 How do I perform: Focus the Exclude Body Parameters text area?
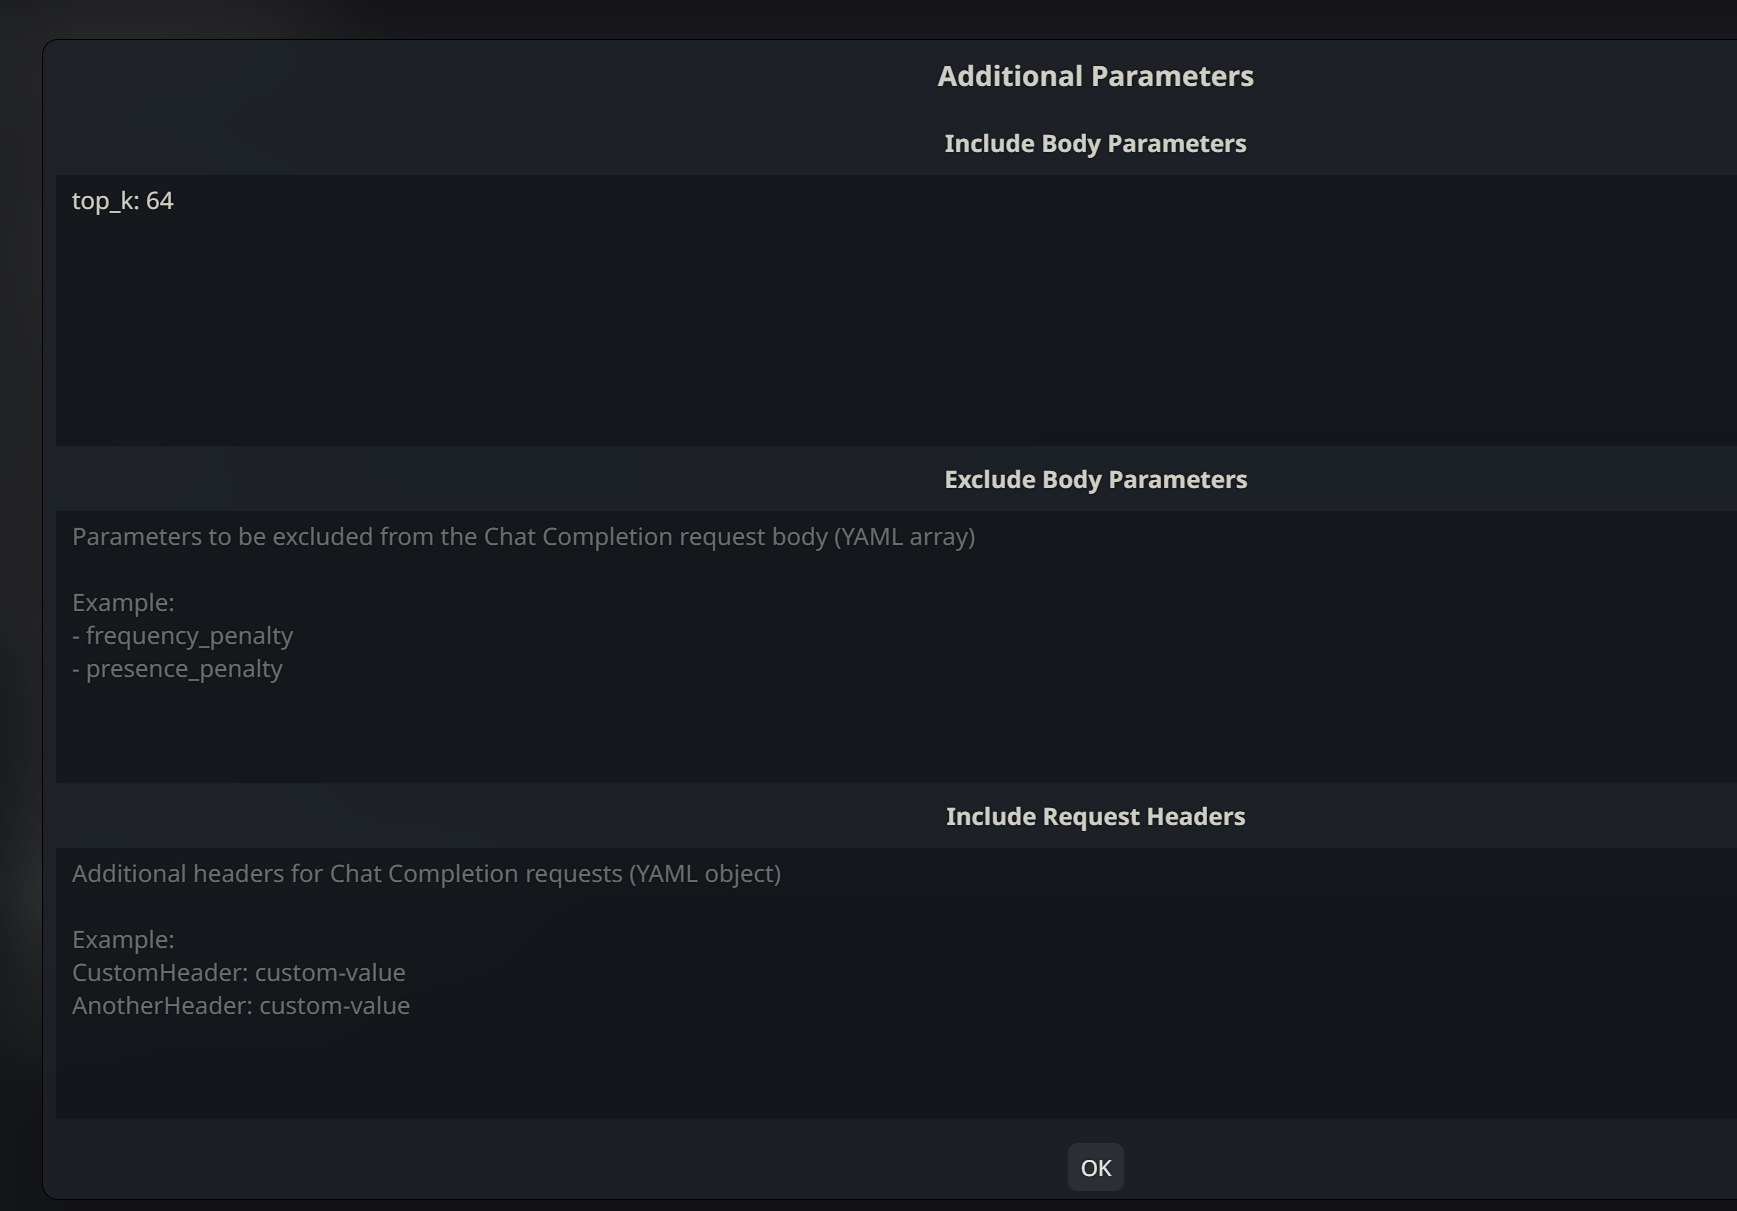click(896, 647)
